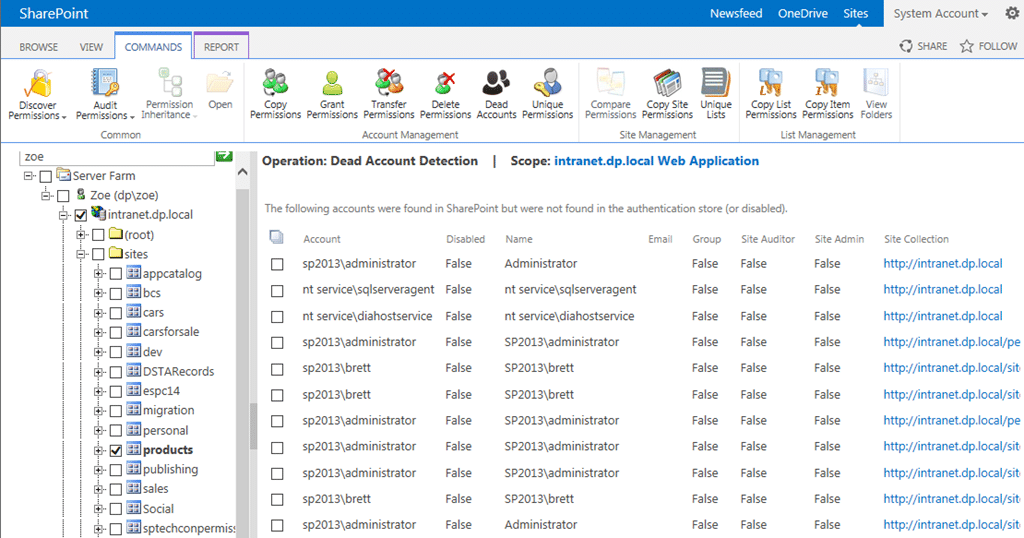Switch to the BROWSE ribbon tab
The image size is (1024, 538).
click(x=39, y=47)
